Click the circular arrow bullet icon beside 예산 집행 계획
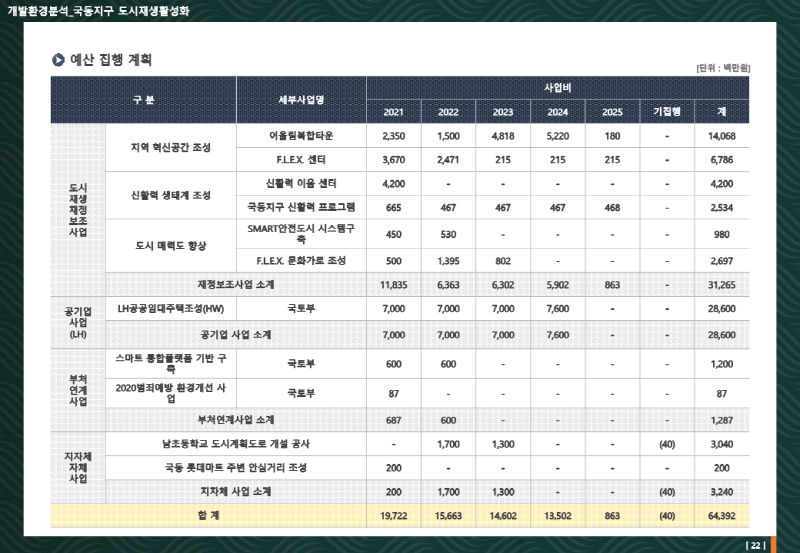Screen dimensions: 800x553 58,60
